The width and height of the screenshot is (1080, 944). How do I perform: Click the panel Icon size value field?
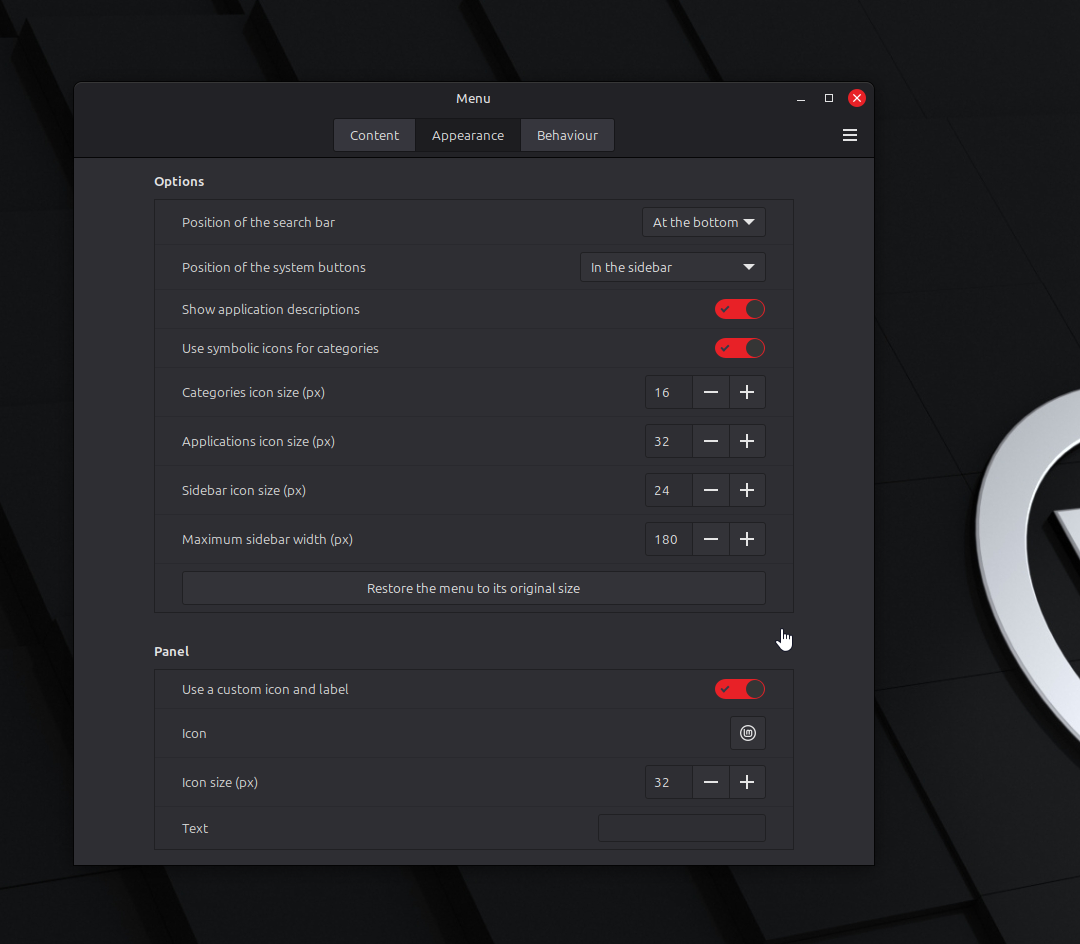click(x=669, y=782)
